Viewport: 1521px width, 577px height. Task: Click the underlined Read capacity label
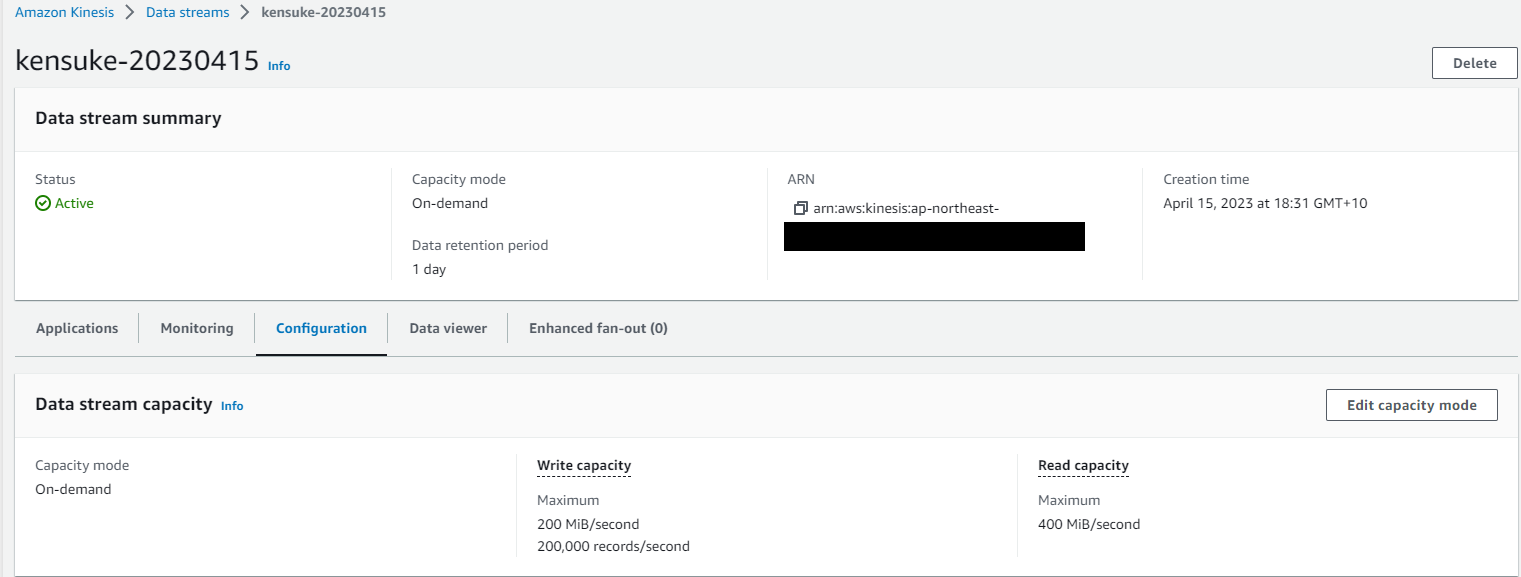[1083, 465]
